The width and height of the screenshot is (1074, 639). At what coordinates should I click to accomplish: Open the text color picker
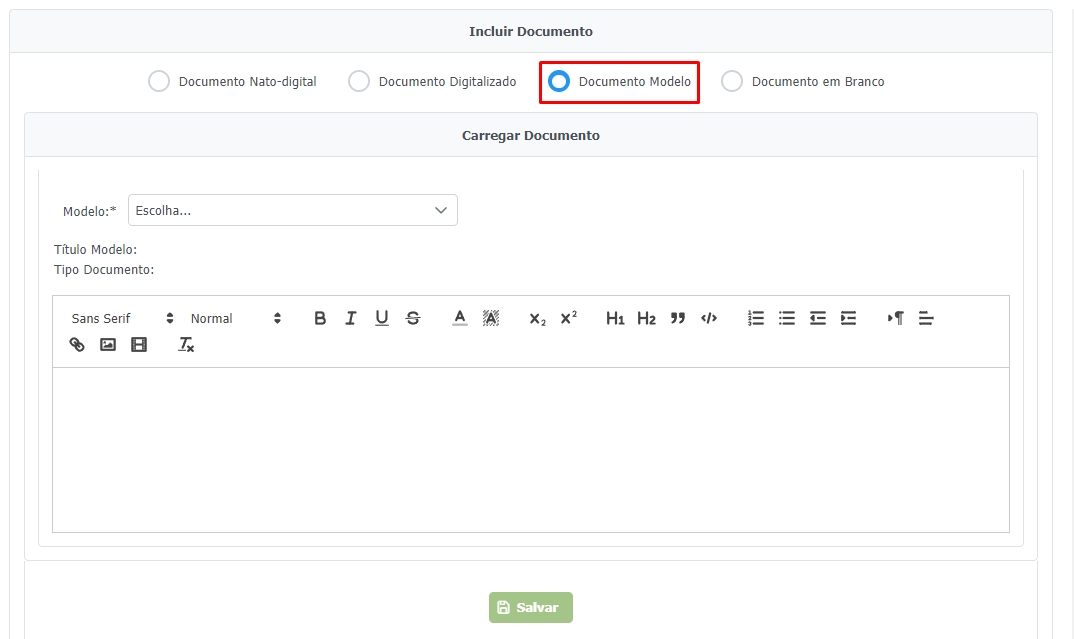(460, 318)
